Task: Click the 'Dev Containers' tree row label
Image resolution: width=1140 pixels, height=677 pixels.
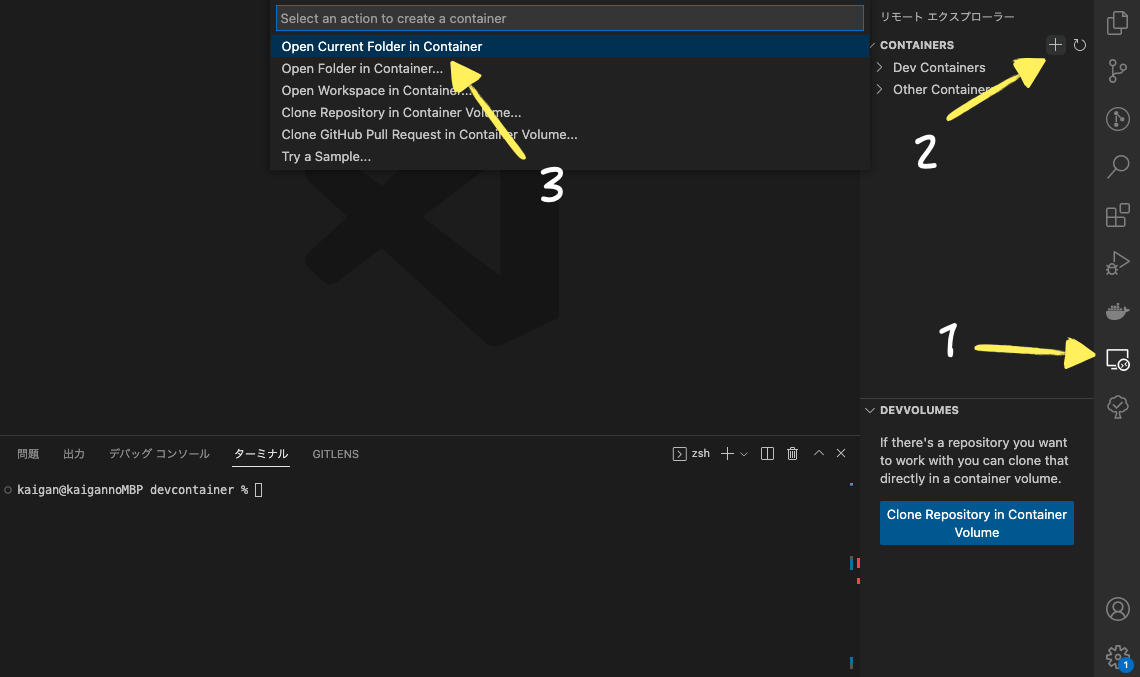Action: coord(939,68)
